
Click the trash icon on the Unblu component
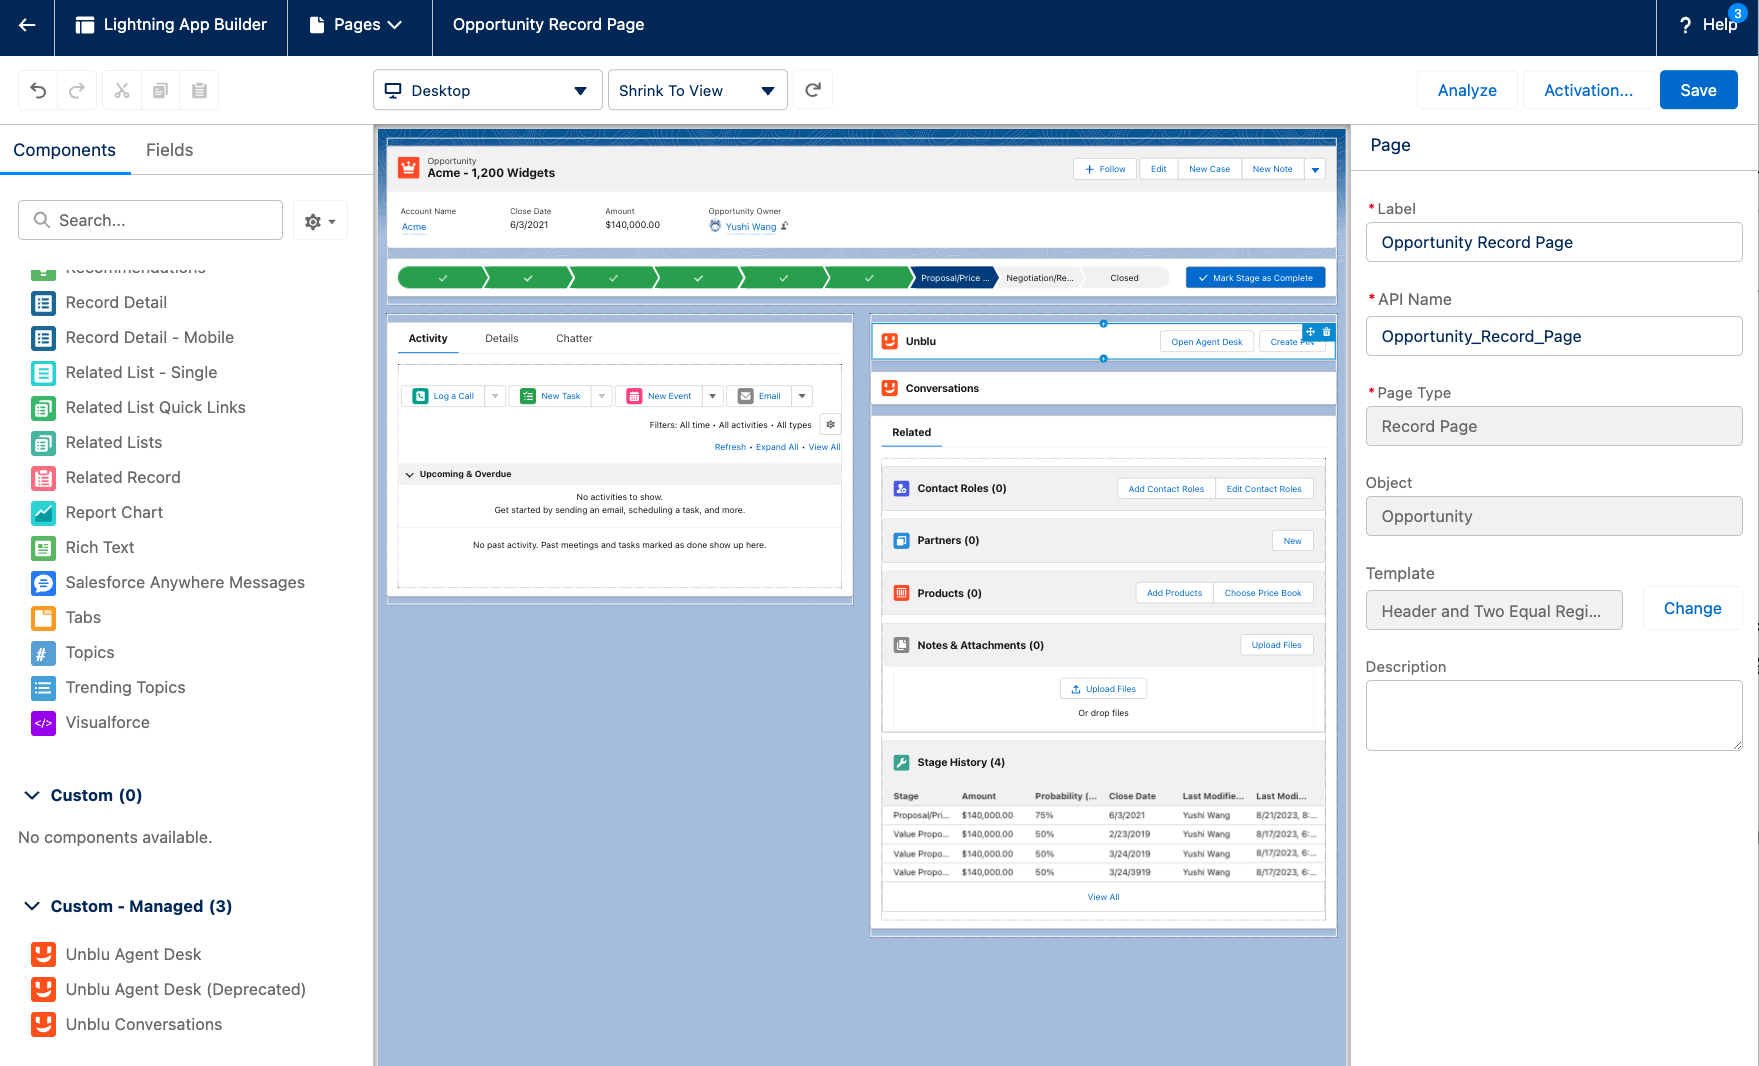tap(1326, 331)
